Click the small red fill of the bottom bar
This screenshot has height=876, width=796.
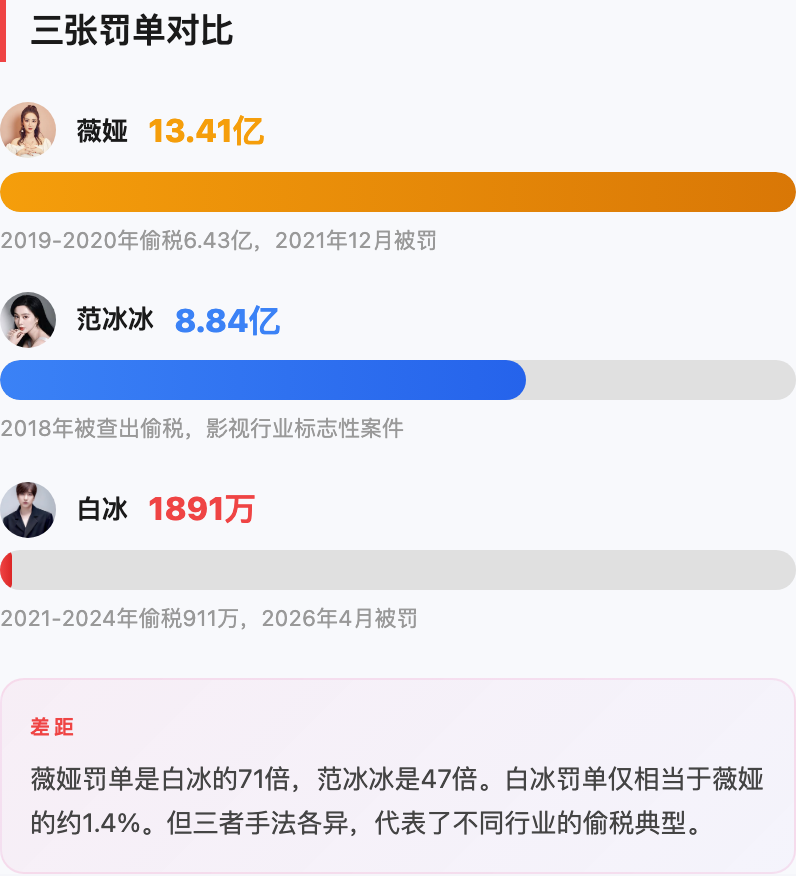(6, 570)
